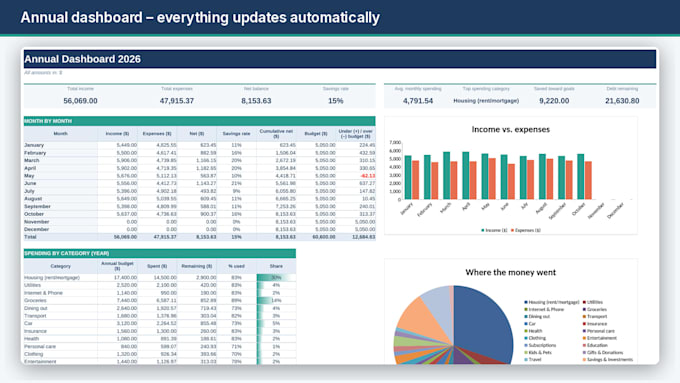This screenshot has width=680, height=383.
Task: Select the December row label
Action: pyautogui.click(x=36, y=229)
